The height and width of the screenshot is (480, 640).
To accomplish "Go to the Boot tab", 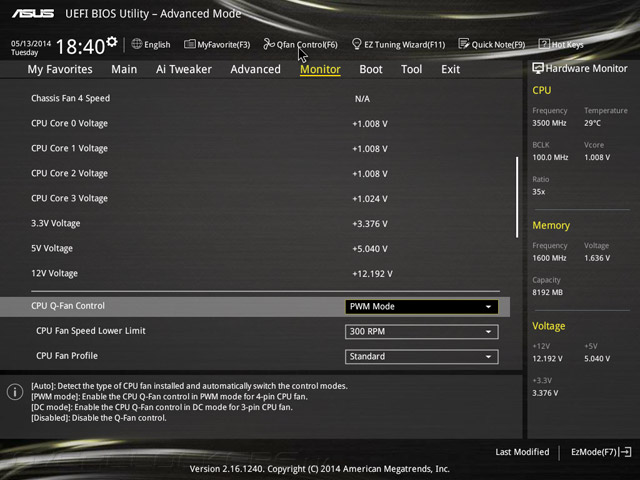I will point(371,69).
